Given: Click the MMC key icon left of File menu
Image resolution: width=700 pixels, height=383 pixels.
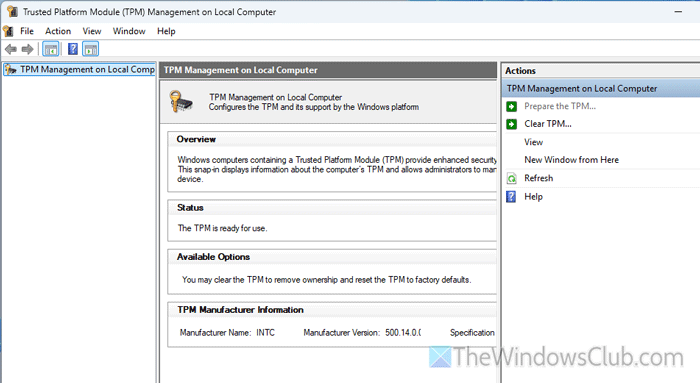Looking at the screenshot, I should pyautogui.click(x=8, y=31).
